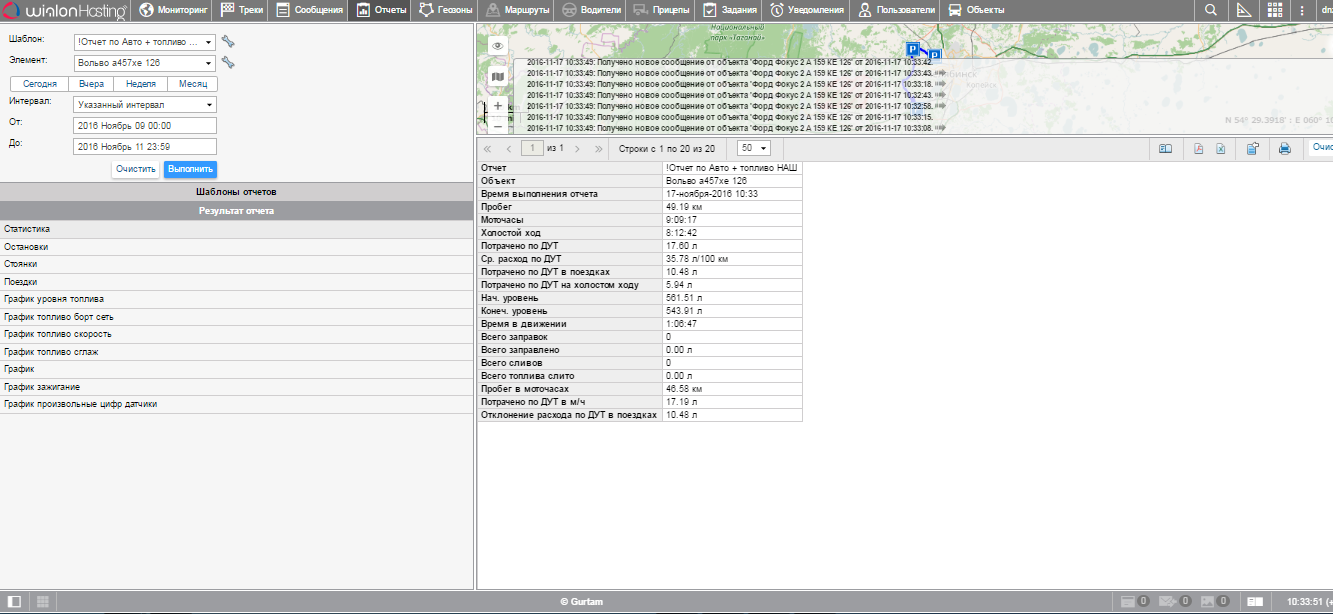Expand the Шаблон template dropdown
Image resolution: width=1333 pixels, height=614 pixels.
coord(145,42)
